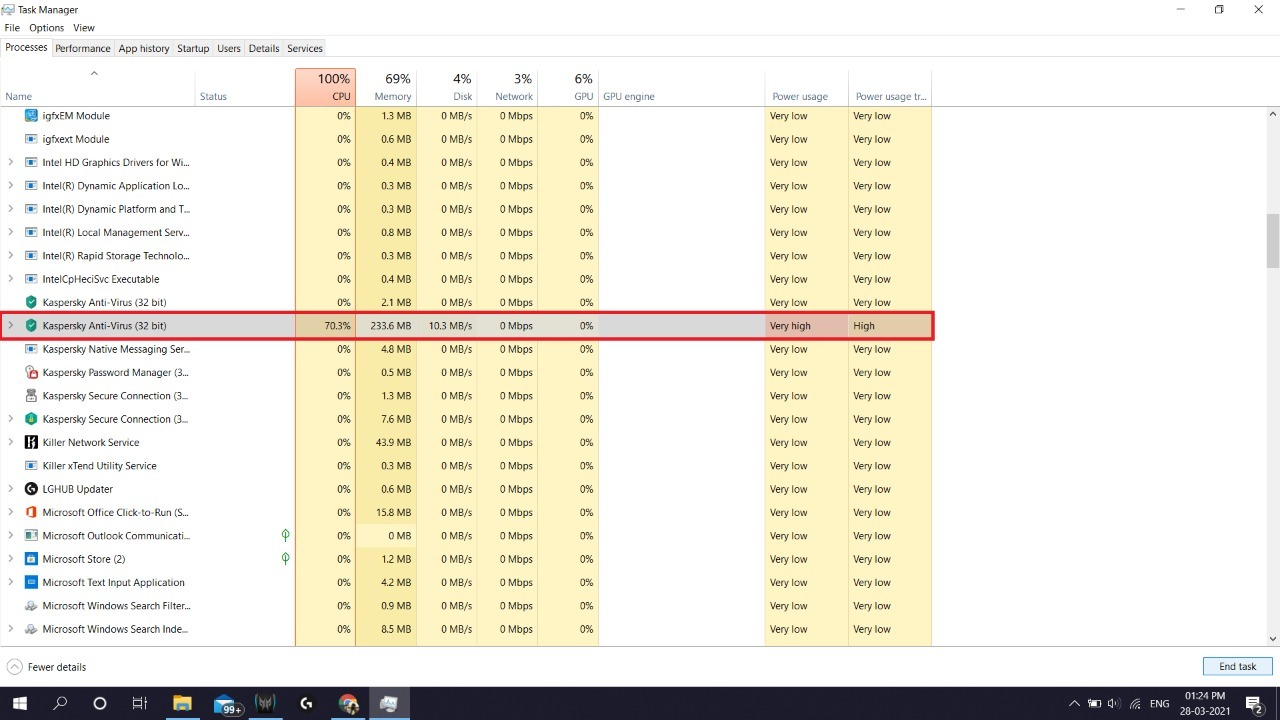Image resolution: width=1280 pixels, height=720 pixels.
Task: Click the highlighted Kaspersky Anti-Virus shield icon
Action: 31,326
